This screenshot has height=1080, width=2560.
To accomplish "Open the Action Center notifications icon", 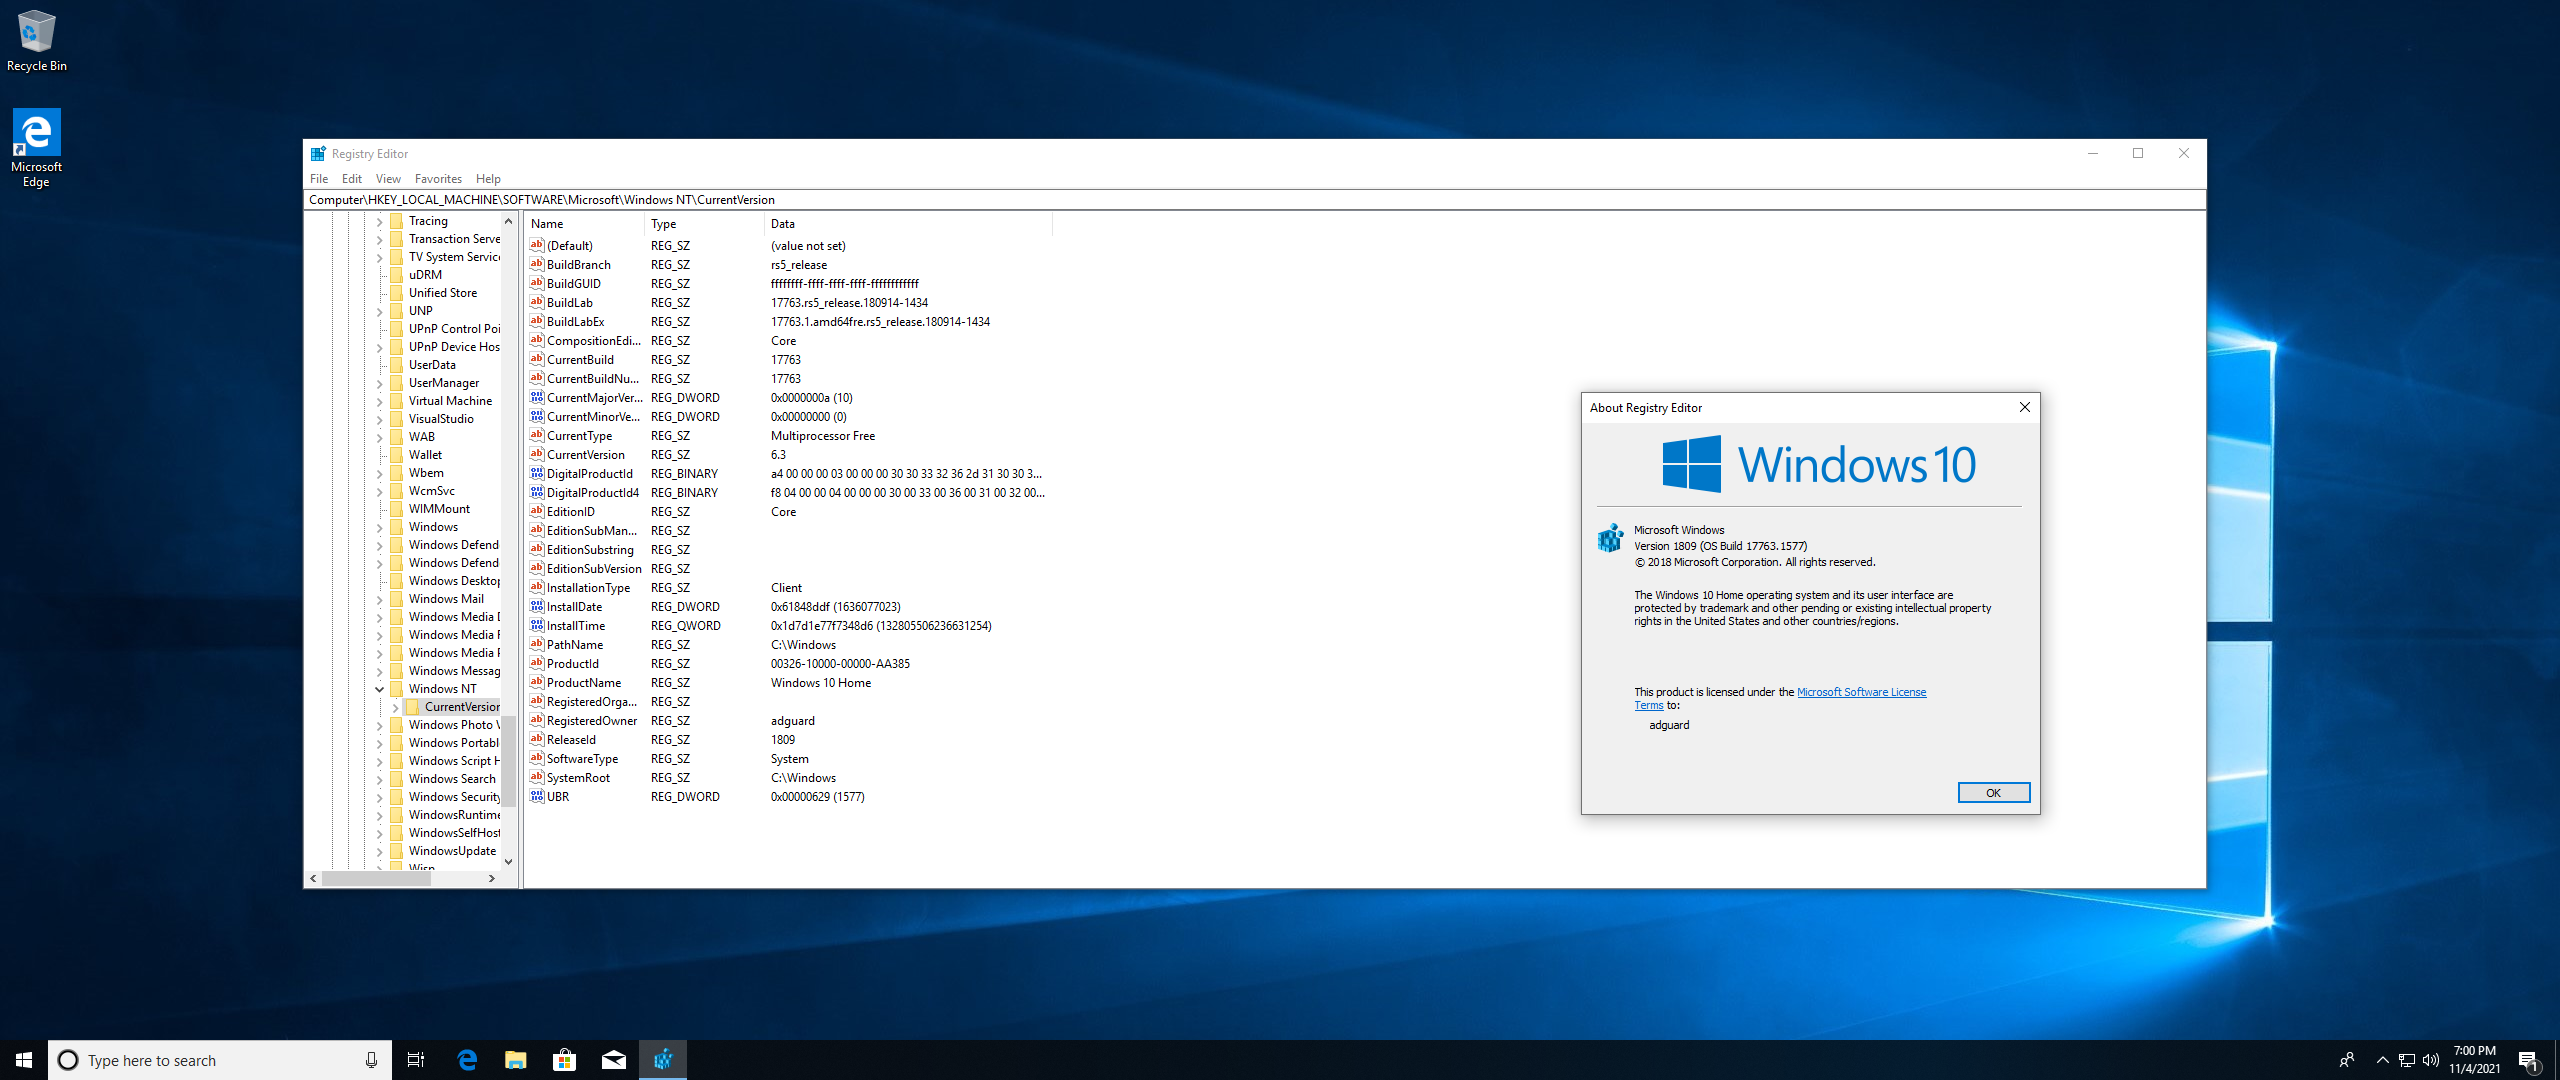I will (x=2528, y=1060).
